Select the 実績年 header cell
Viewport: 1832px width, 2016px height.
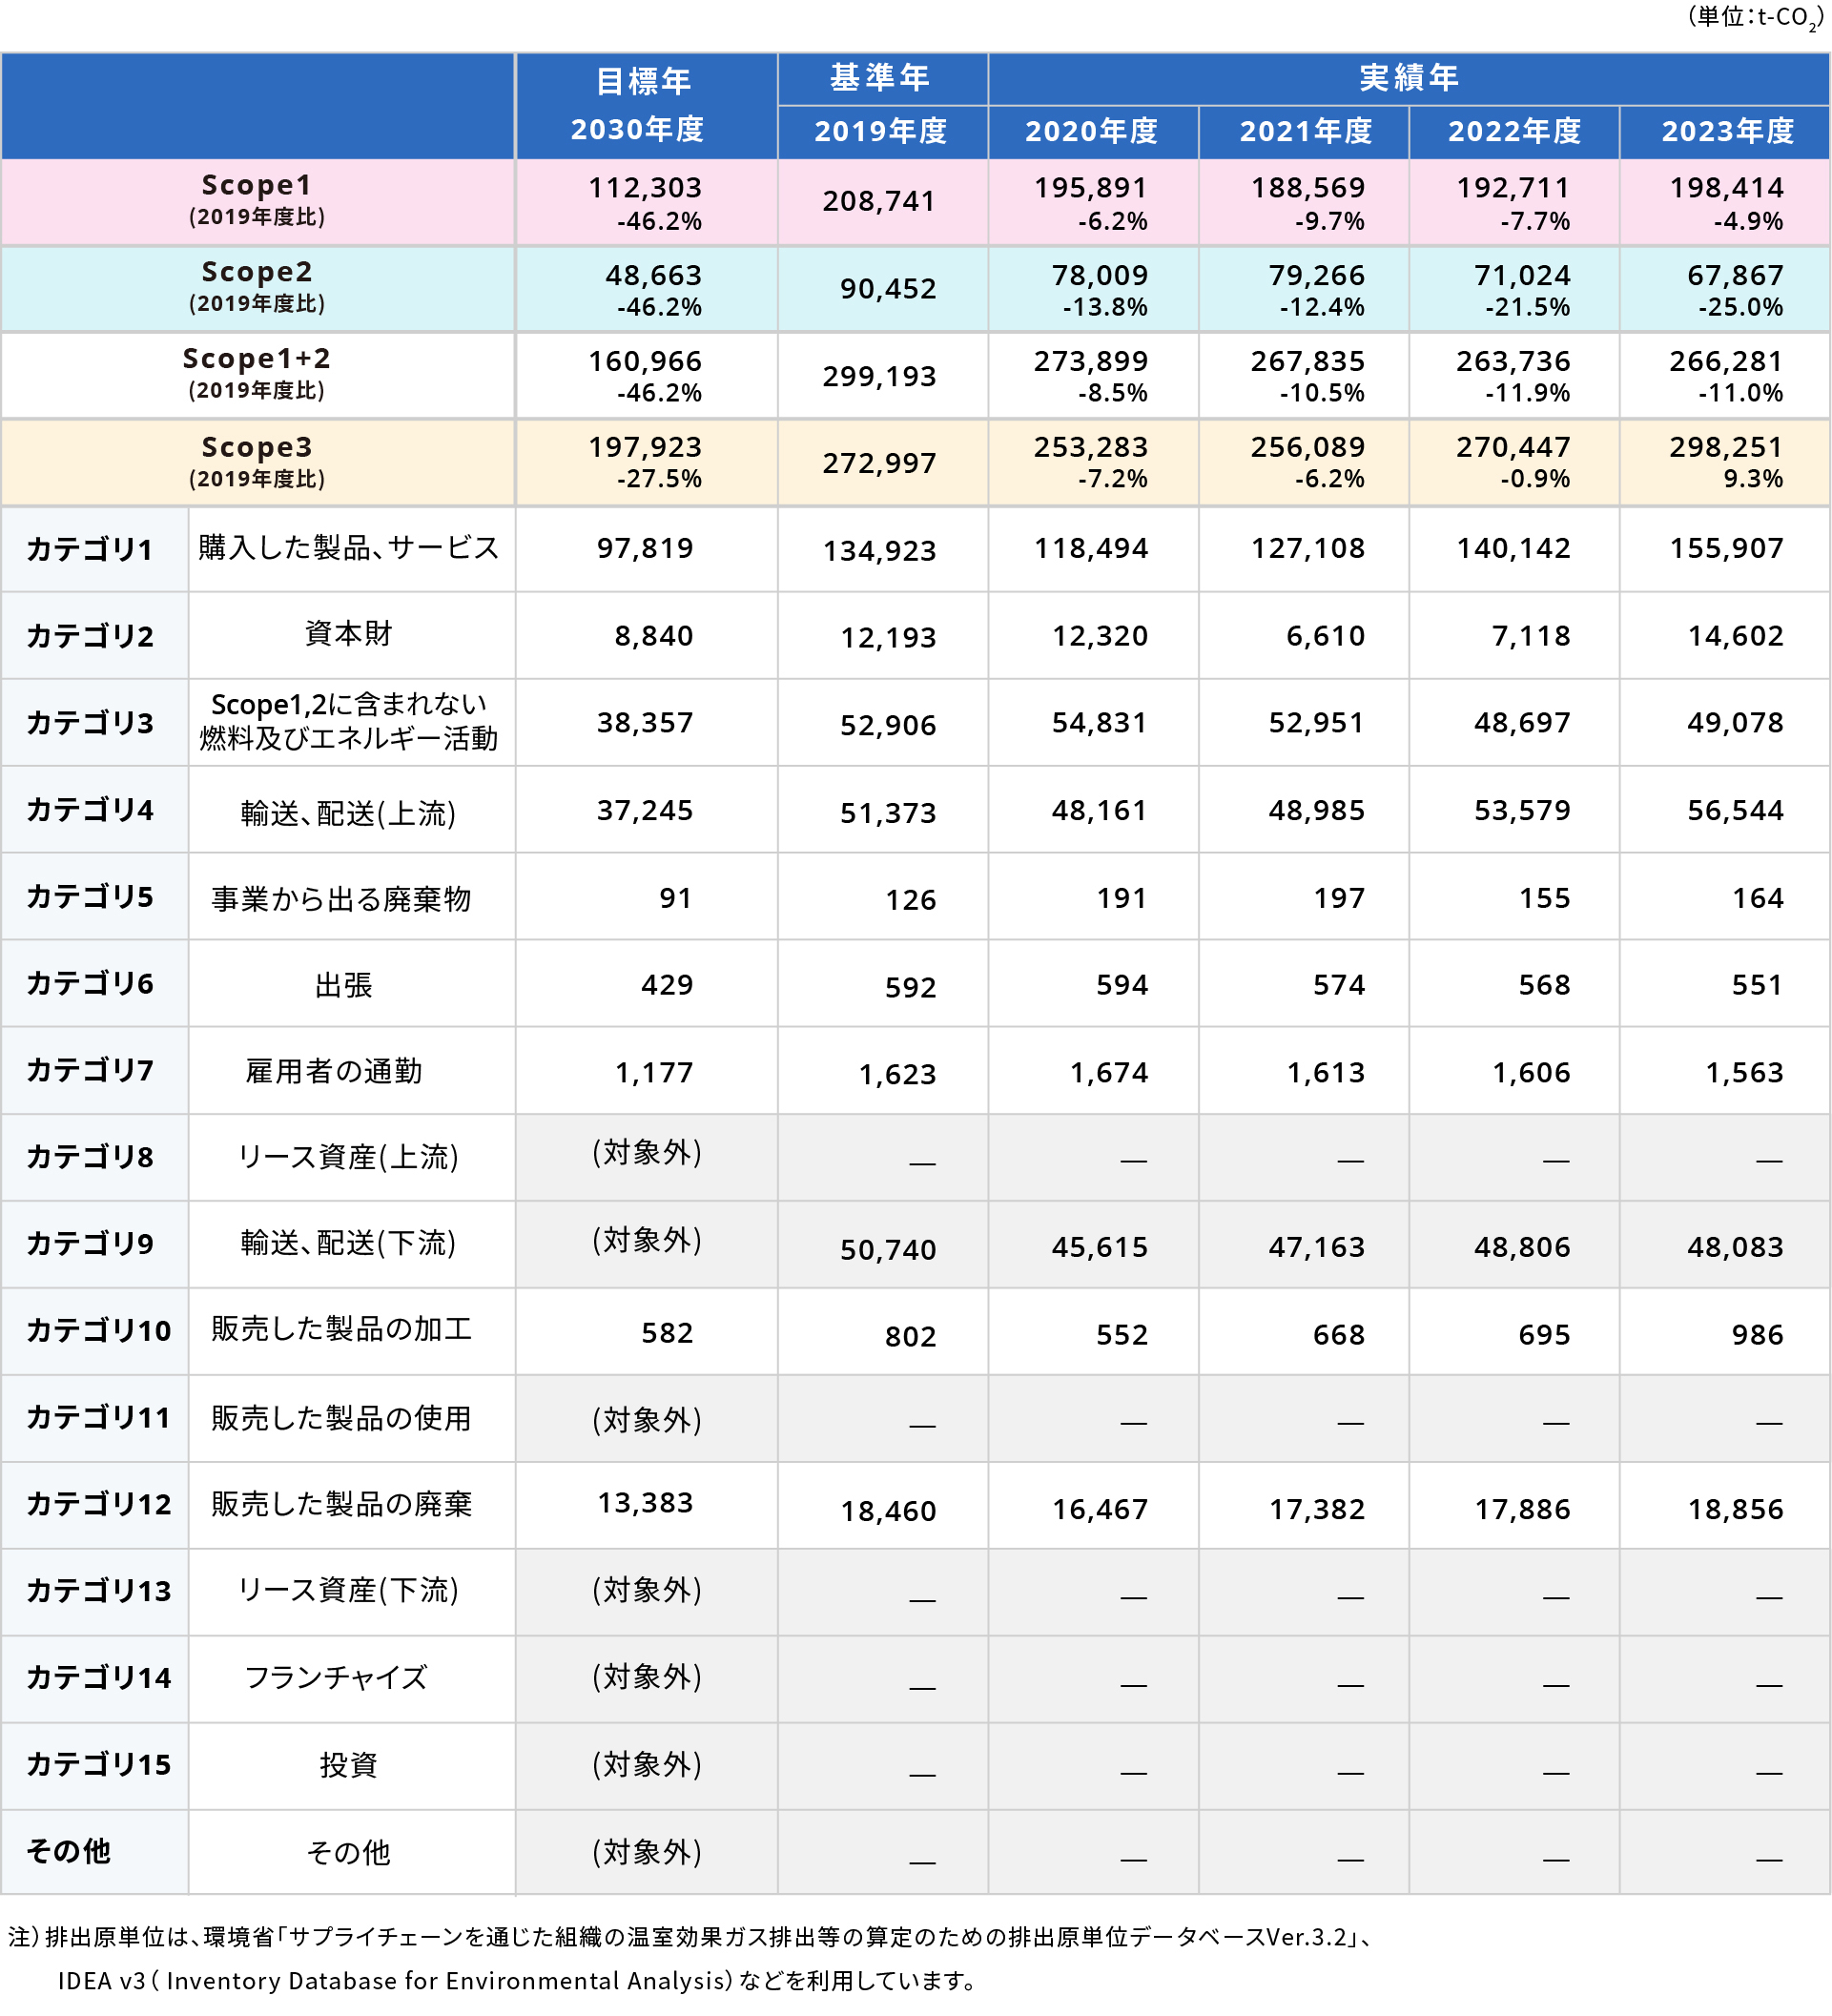coord(1408,79)
